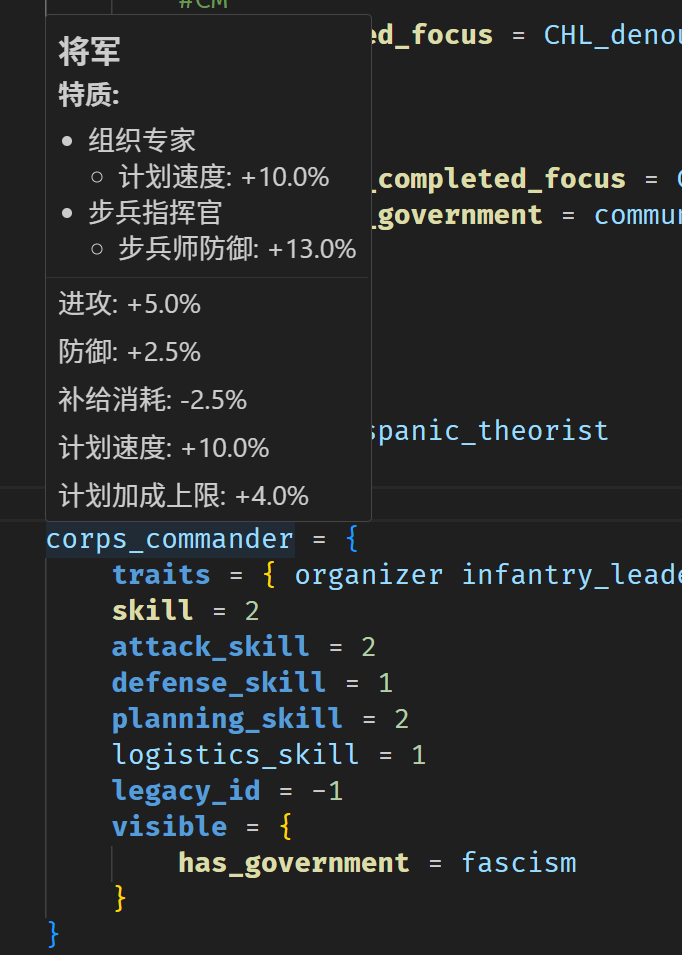Click the corps_commander keyword

point(170,539)
